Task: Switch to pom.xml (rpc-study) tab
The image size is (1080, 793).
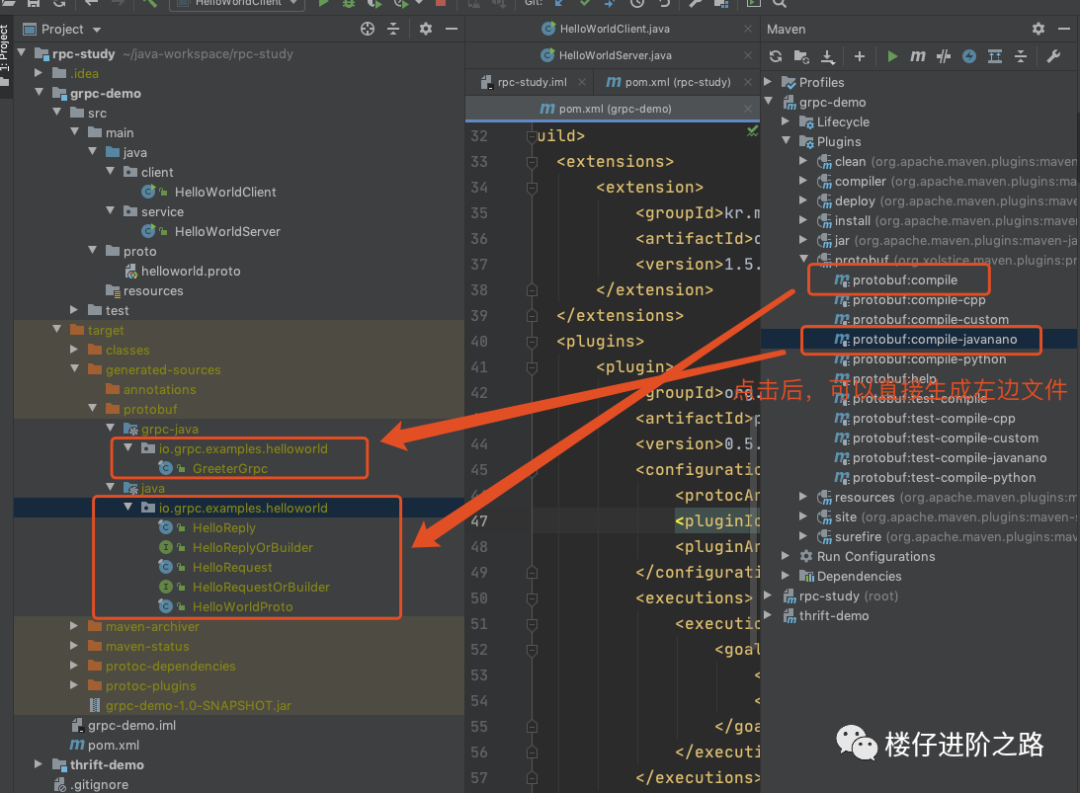Action: pos(669,82)
